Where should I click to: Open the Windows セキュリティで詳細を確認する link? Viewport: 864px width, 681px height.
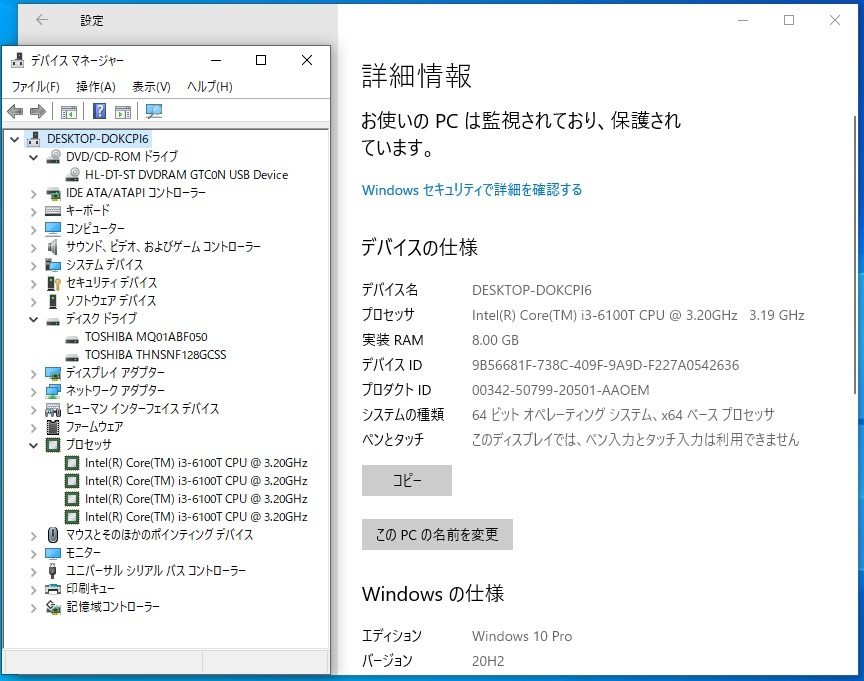(472, 190)
